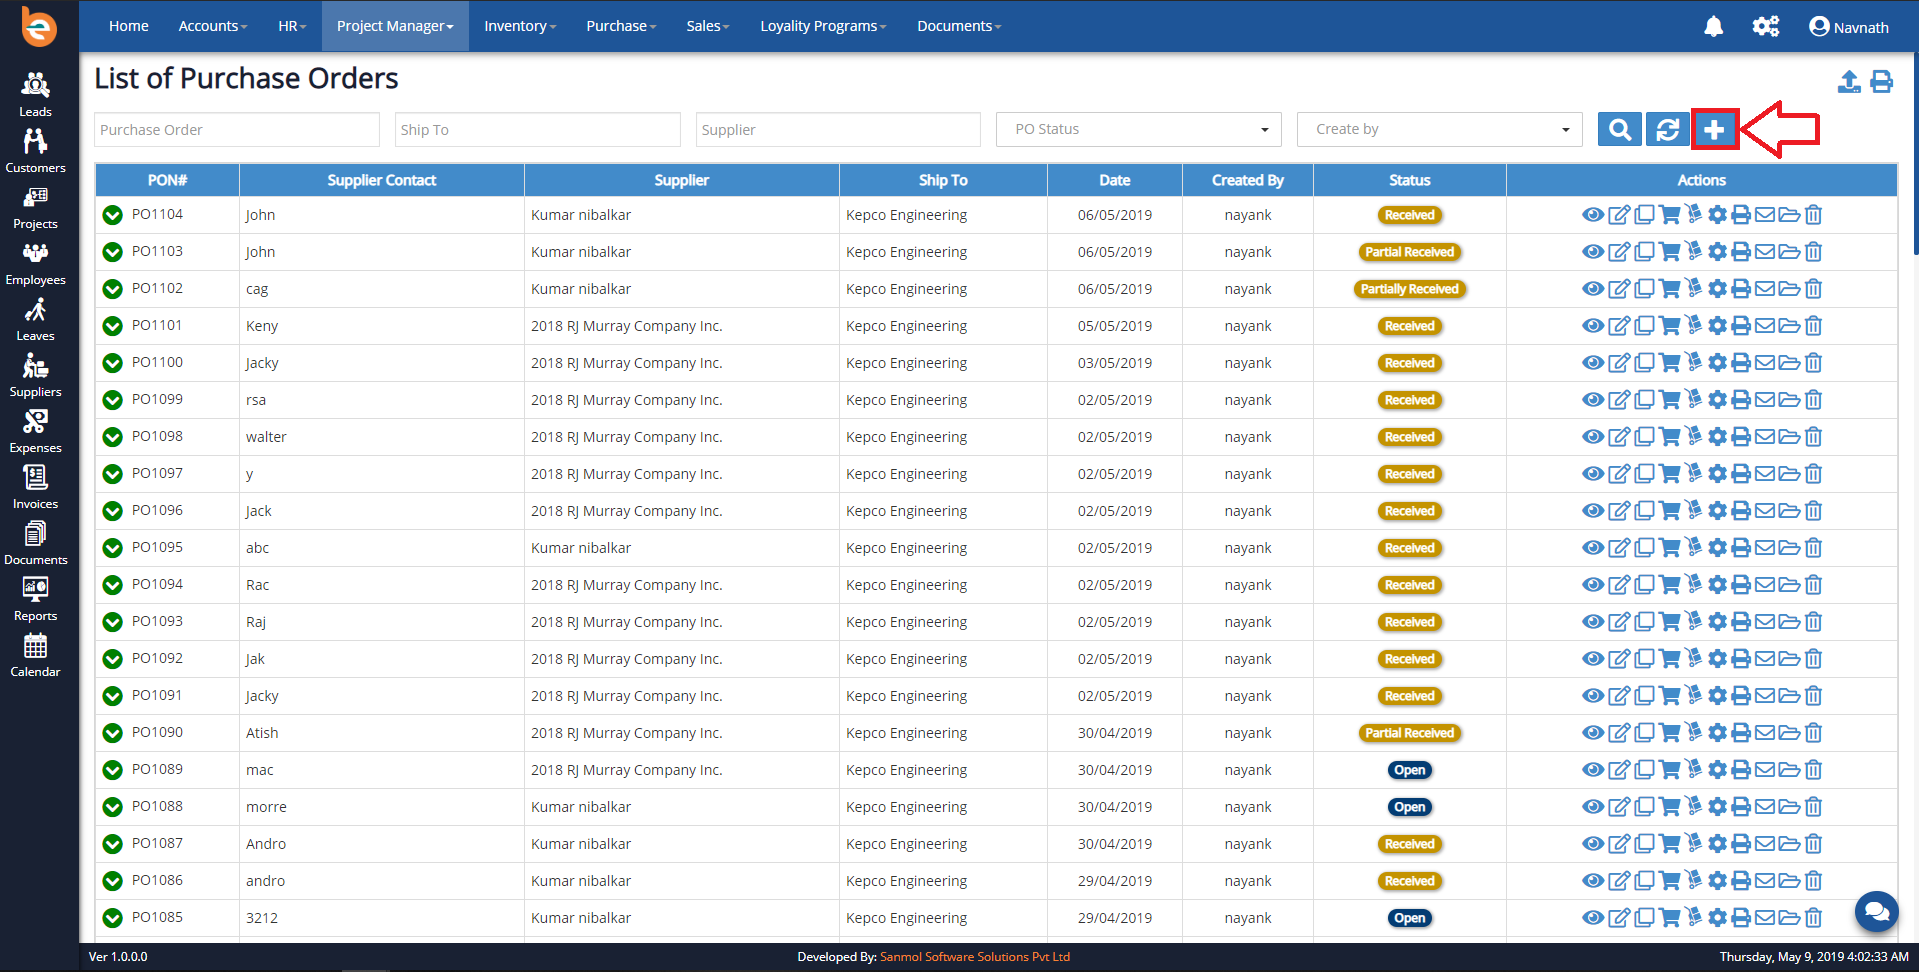
Task: Click the search magnifier button
Action: click(x=1620, y=130)
